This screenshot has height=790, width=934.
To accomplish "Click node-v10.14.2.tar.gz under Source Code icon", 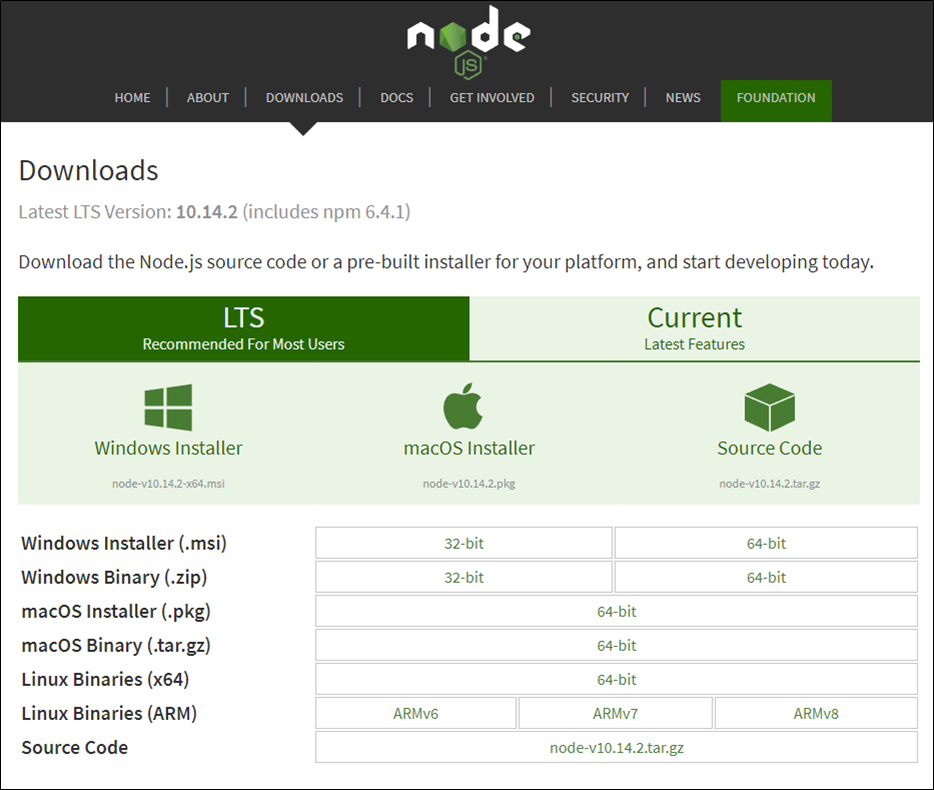I will tap(770, 483).
